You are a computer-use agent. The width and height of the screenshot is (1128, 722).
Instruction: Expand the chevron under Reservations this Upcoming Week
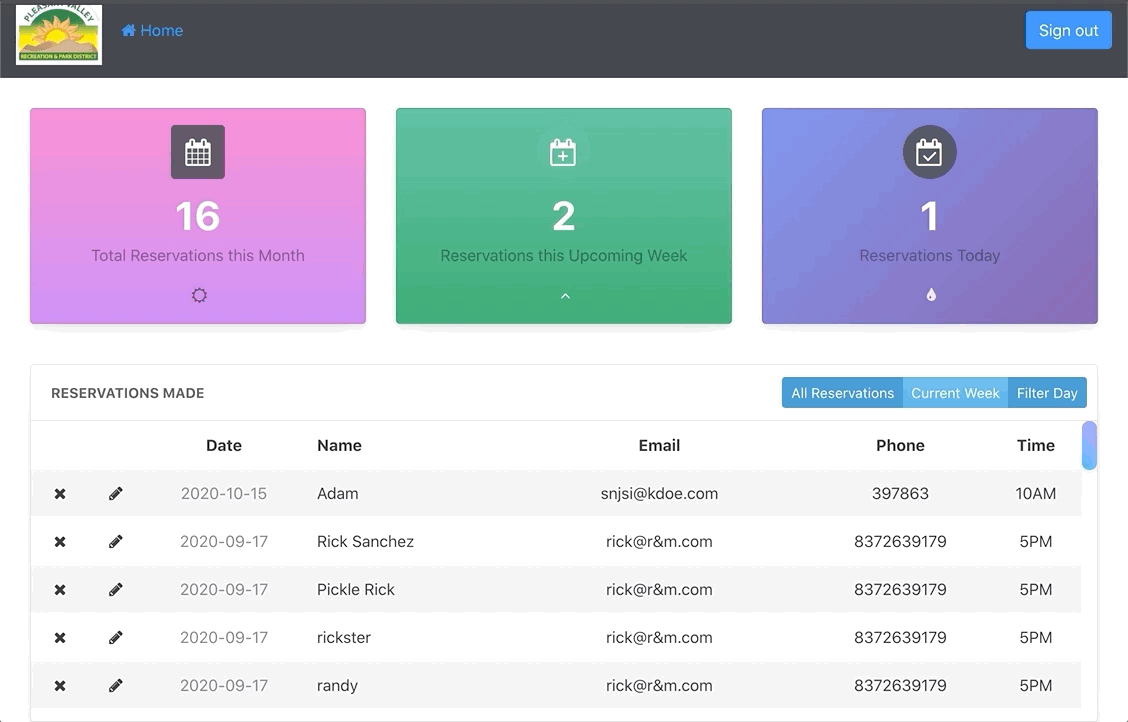point(565,296)
